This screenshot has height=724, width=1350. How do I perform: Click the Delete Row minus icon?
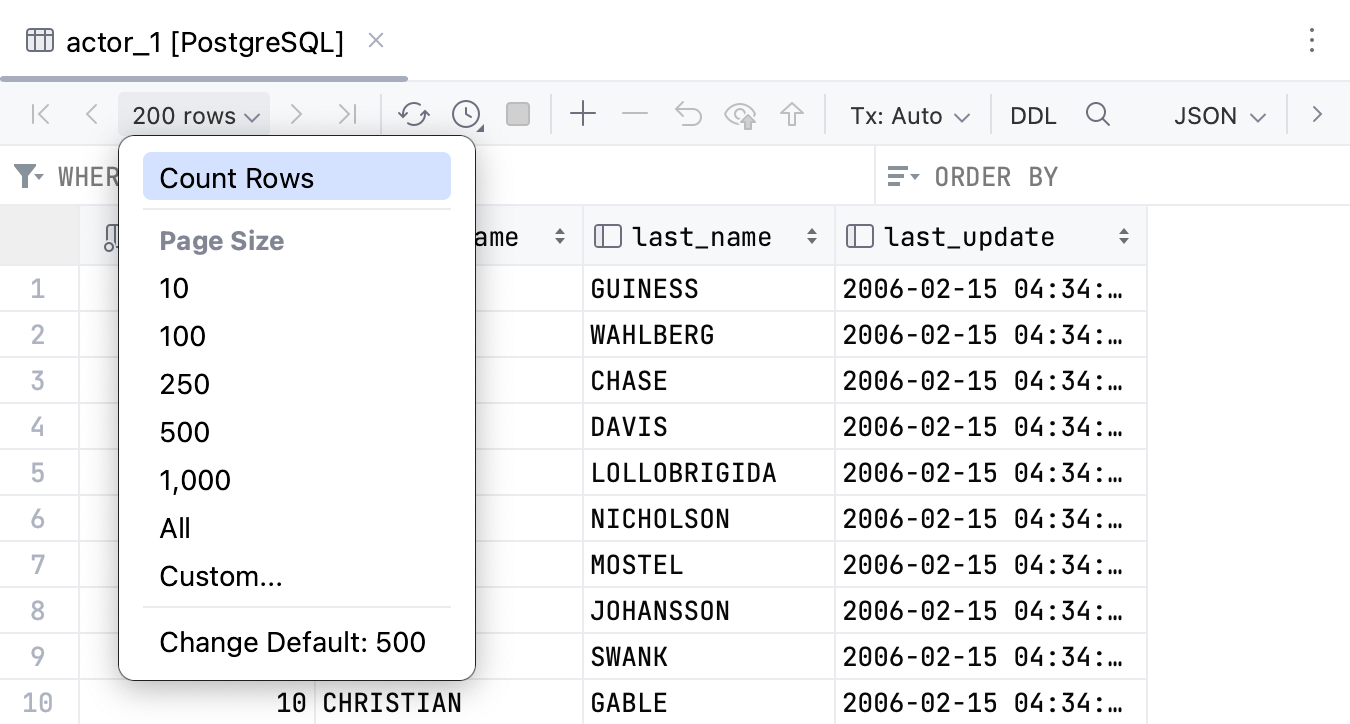(635, 115)
